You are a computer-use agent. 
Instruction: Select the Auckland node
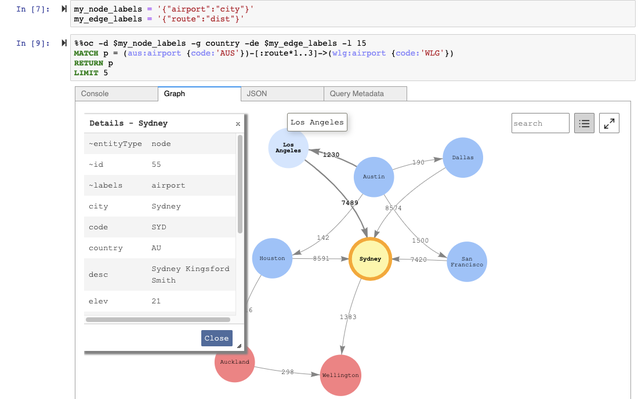(234, 362)
